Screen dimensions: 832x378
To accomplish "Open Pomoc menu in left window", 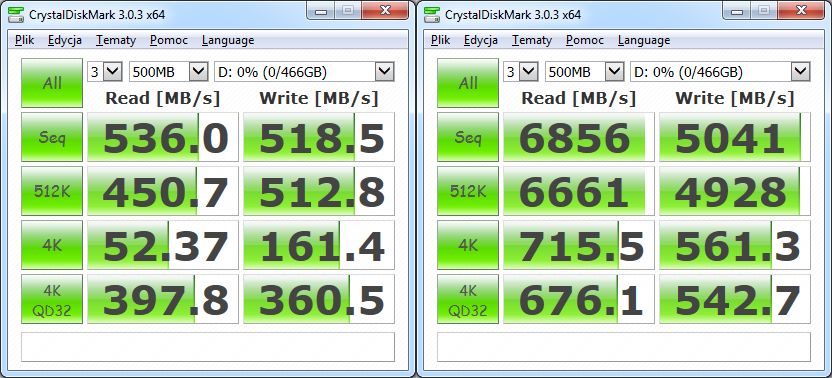I will click(x=169, y=40).
